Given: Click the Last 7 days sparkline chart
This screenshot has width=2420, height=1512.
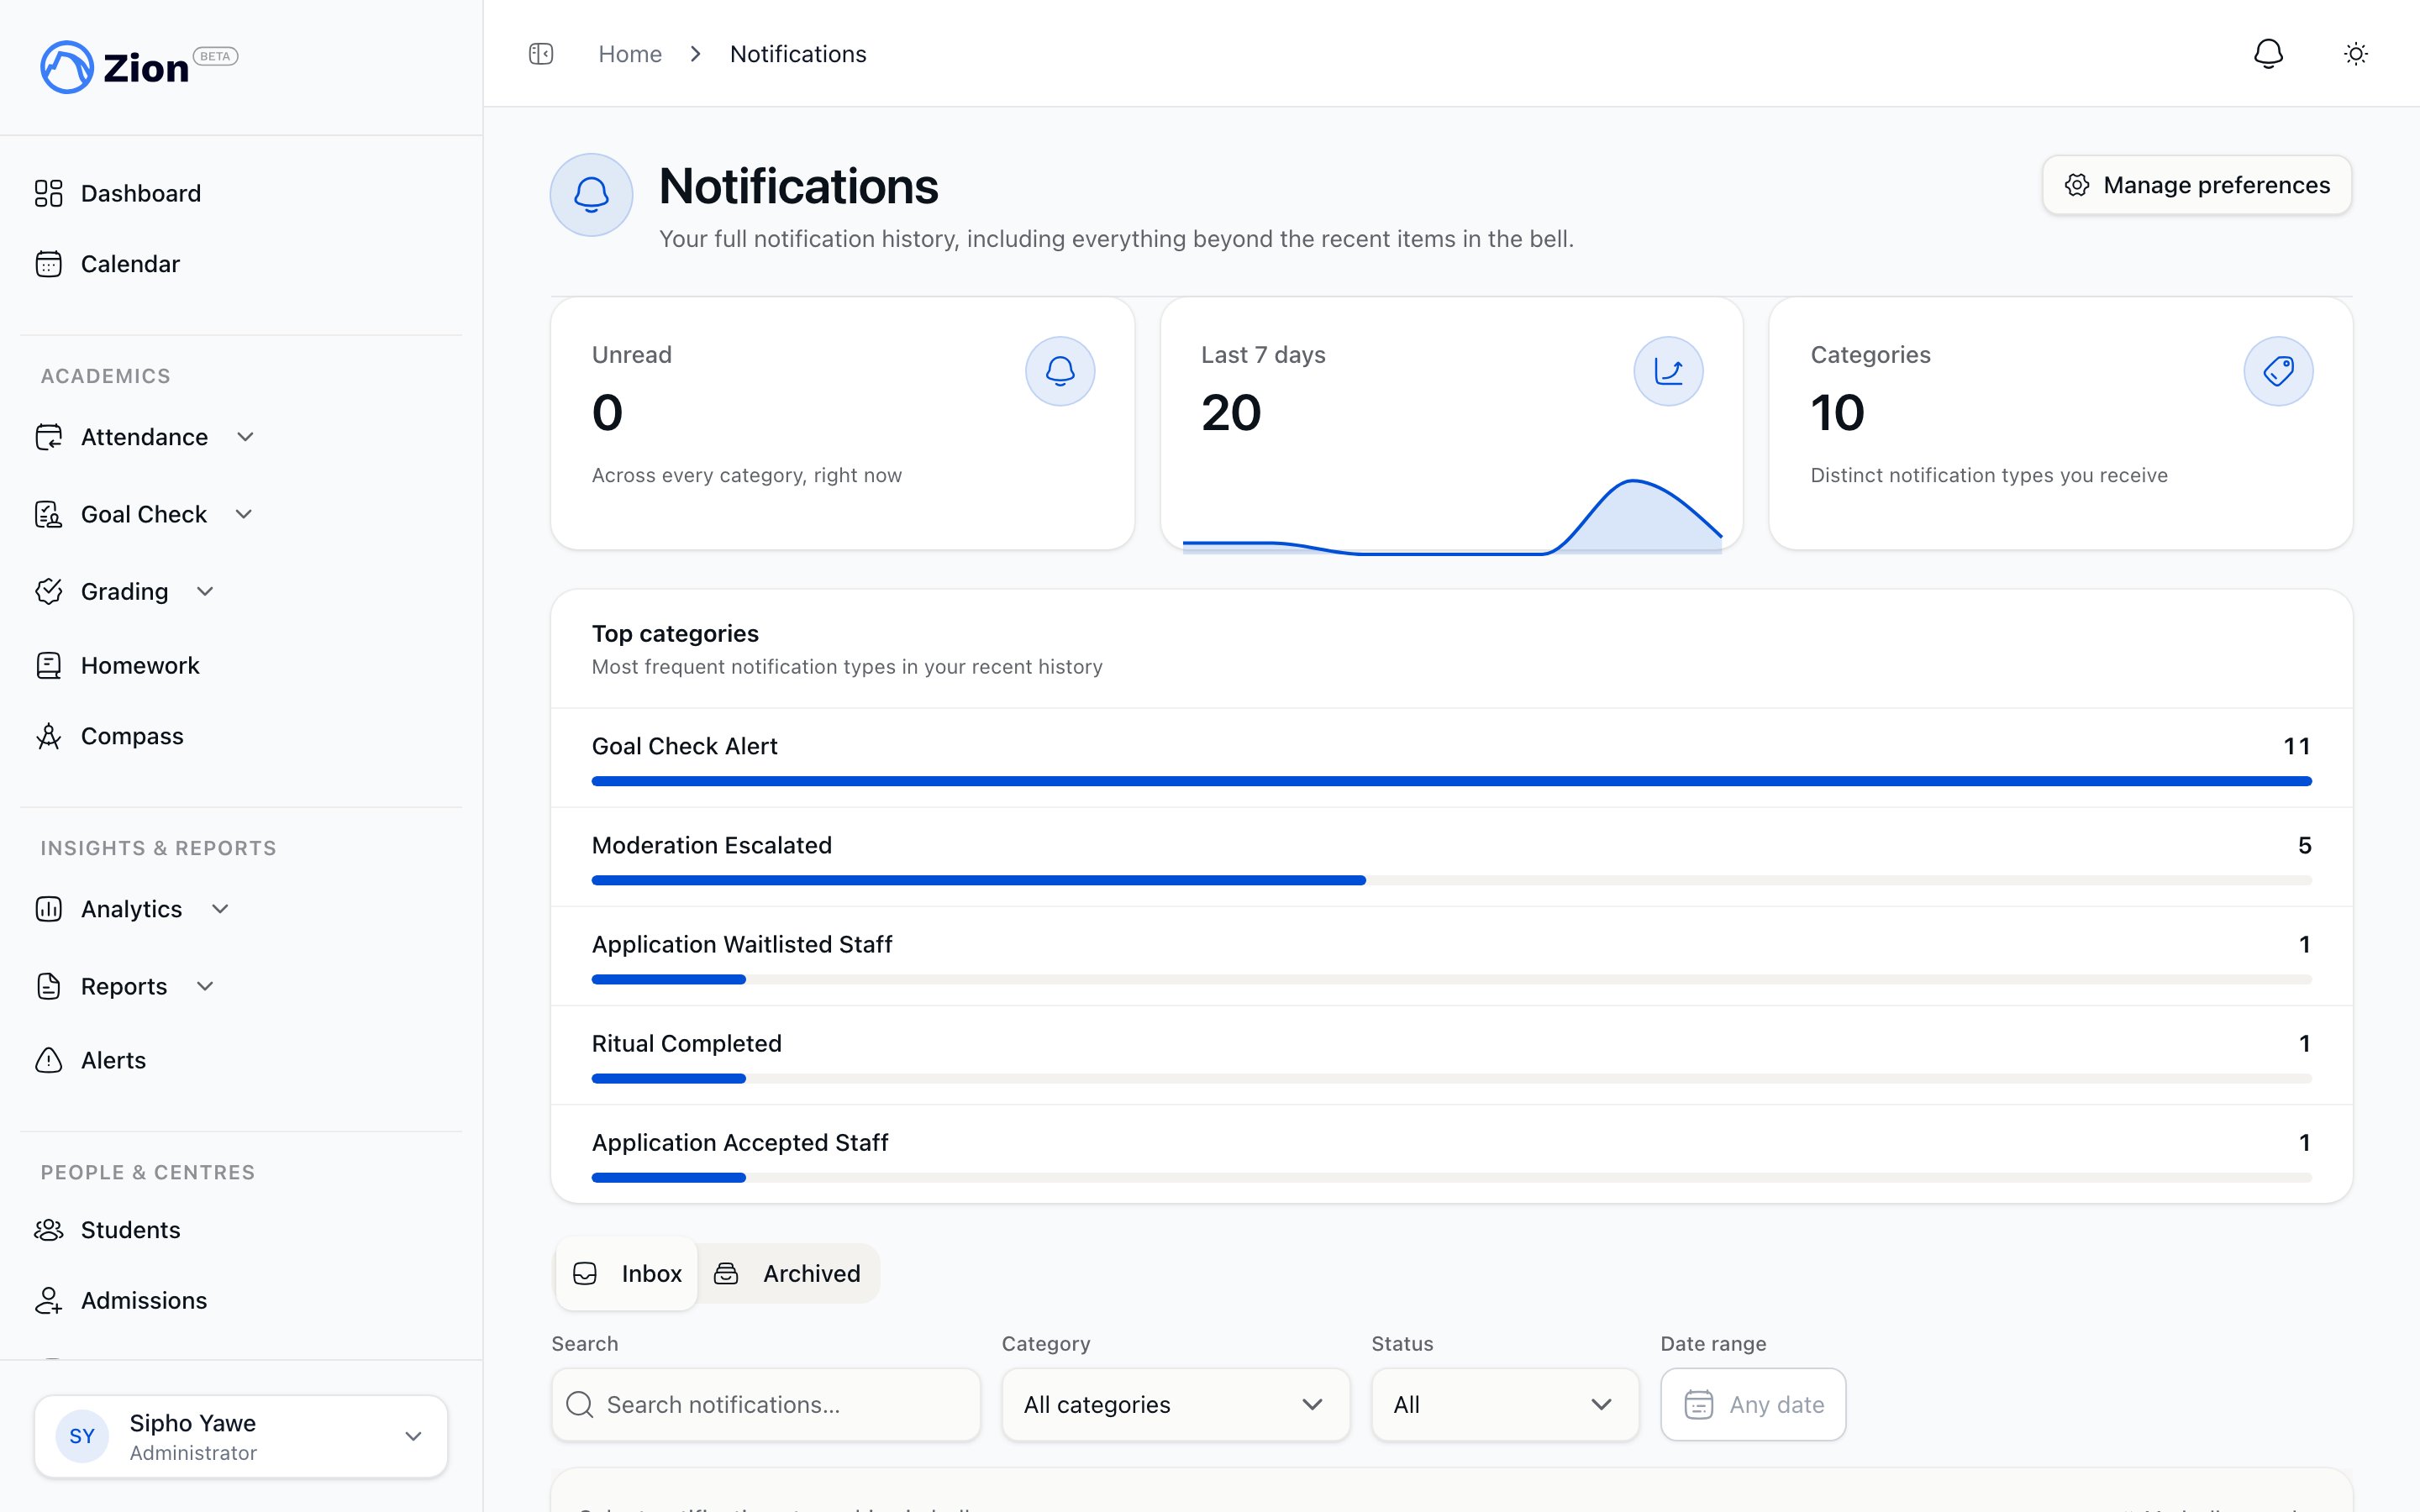Looking at the screenshot, I should pos(1452,516).
